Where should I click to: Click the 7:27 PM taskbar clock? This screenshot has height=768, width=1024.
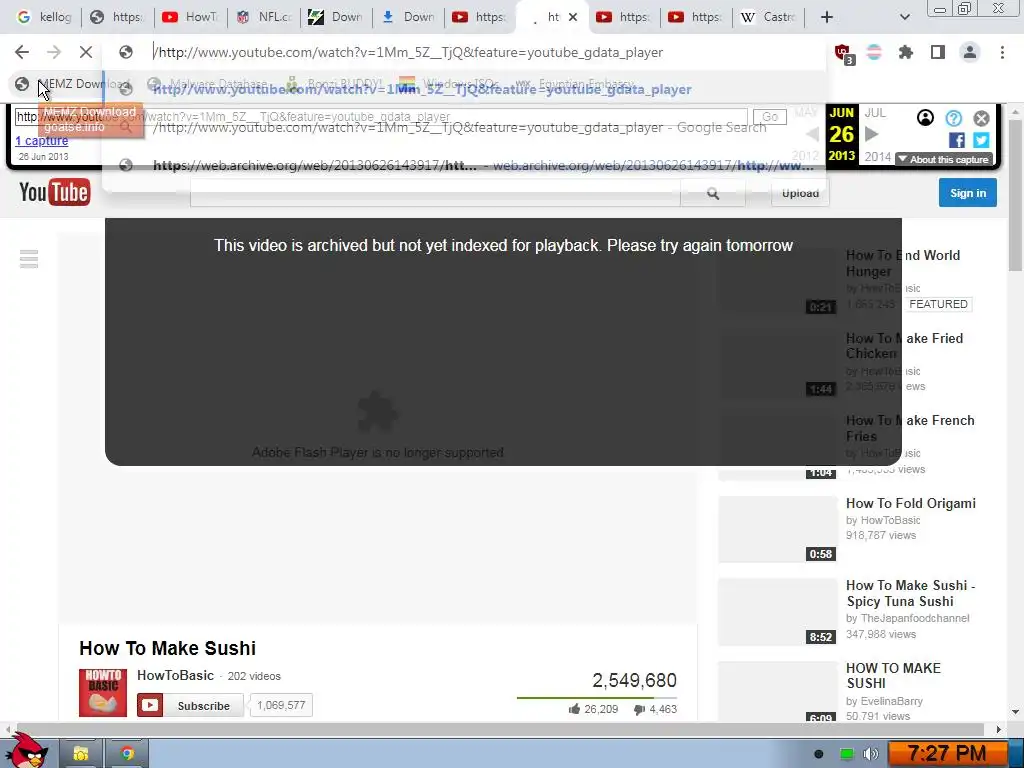click(x=948, y=754)
